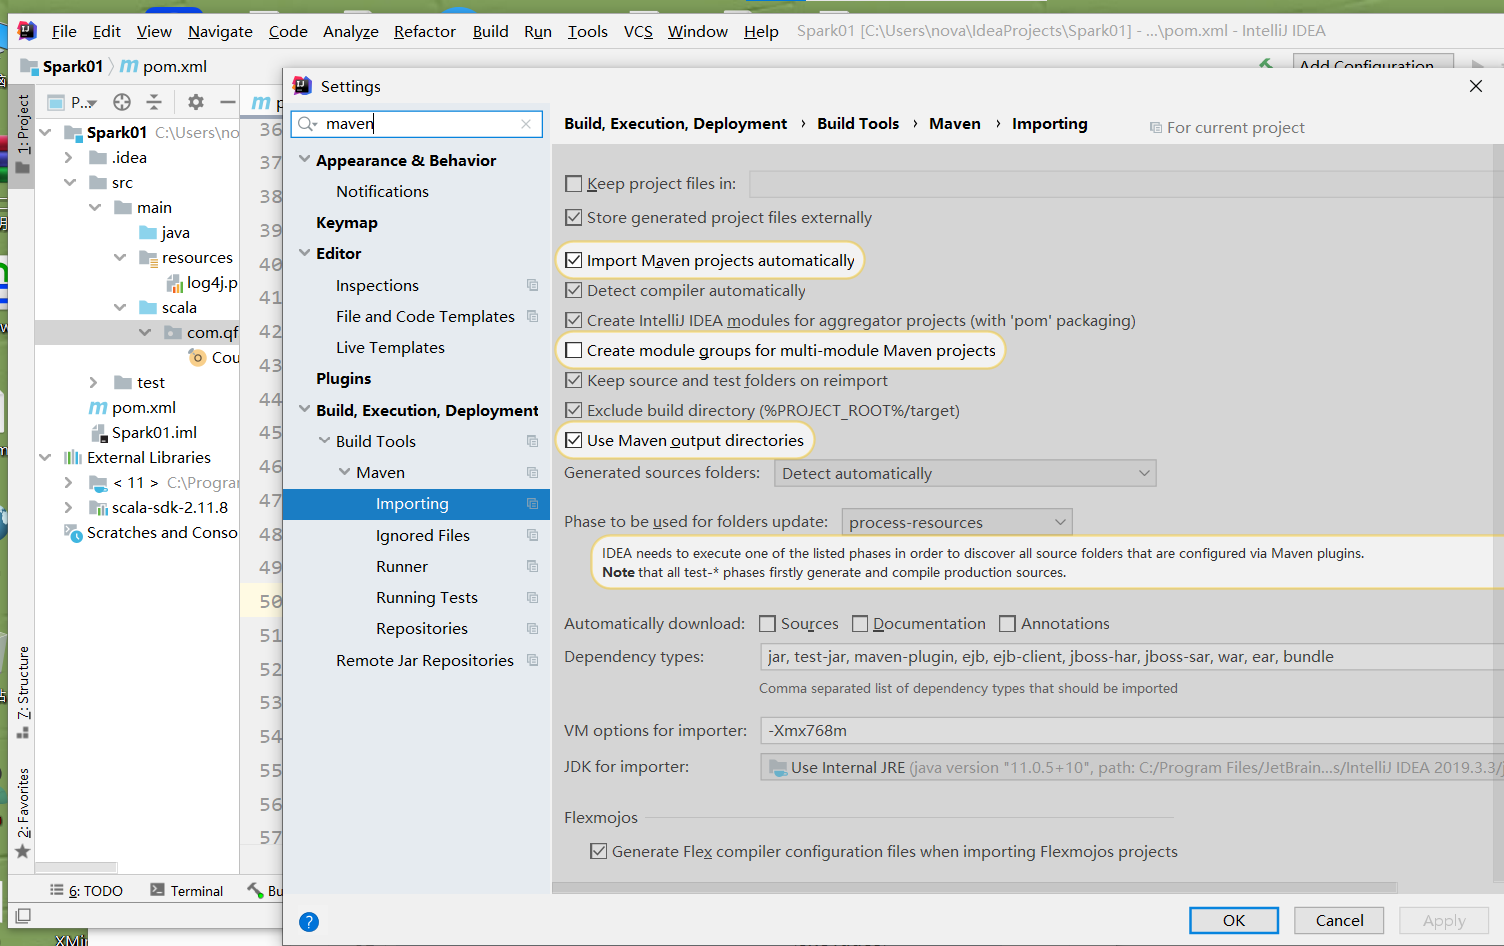Select Repositories in the Maven settings tree
1504x946 pixels.
[422, 629]
